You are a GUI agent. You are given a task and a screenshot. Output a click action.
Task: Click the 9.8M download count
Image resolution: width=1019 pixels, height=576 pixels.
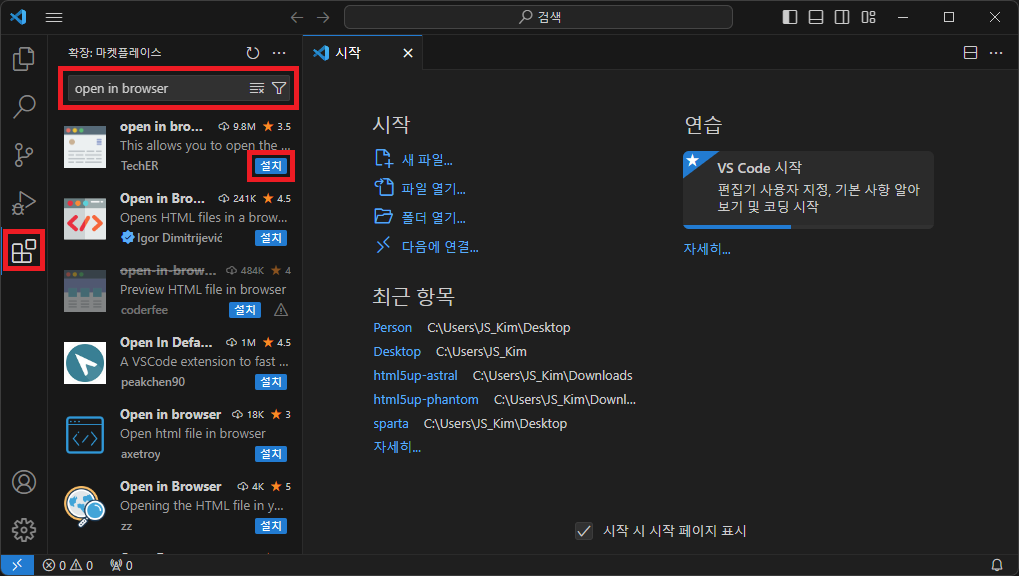tap(237, 127)
